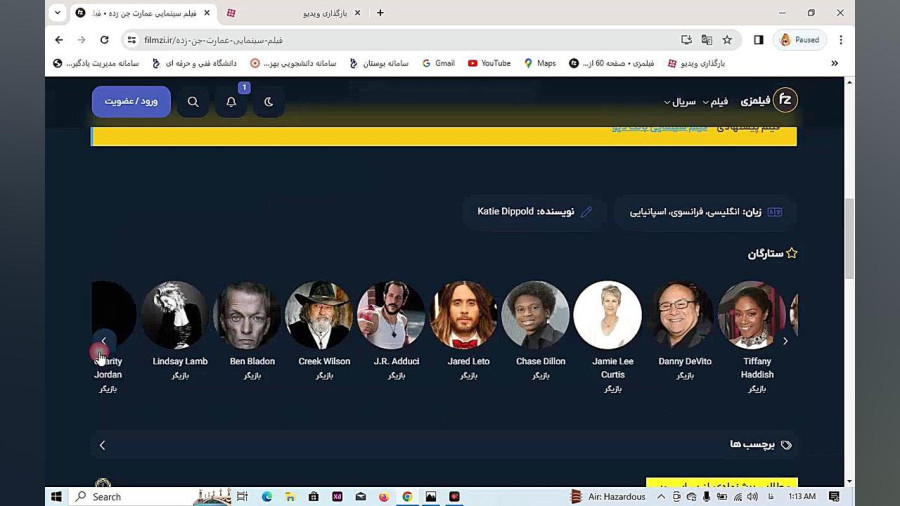
Task: Toggle the browser side panel
Action: coord(759,40)
